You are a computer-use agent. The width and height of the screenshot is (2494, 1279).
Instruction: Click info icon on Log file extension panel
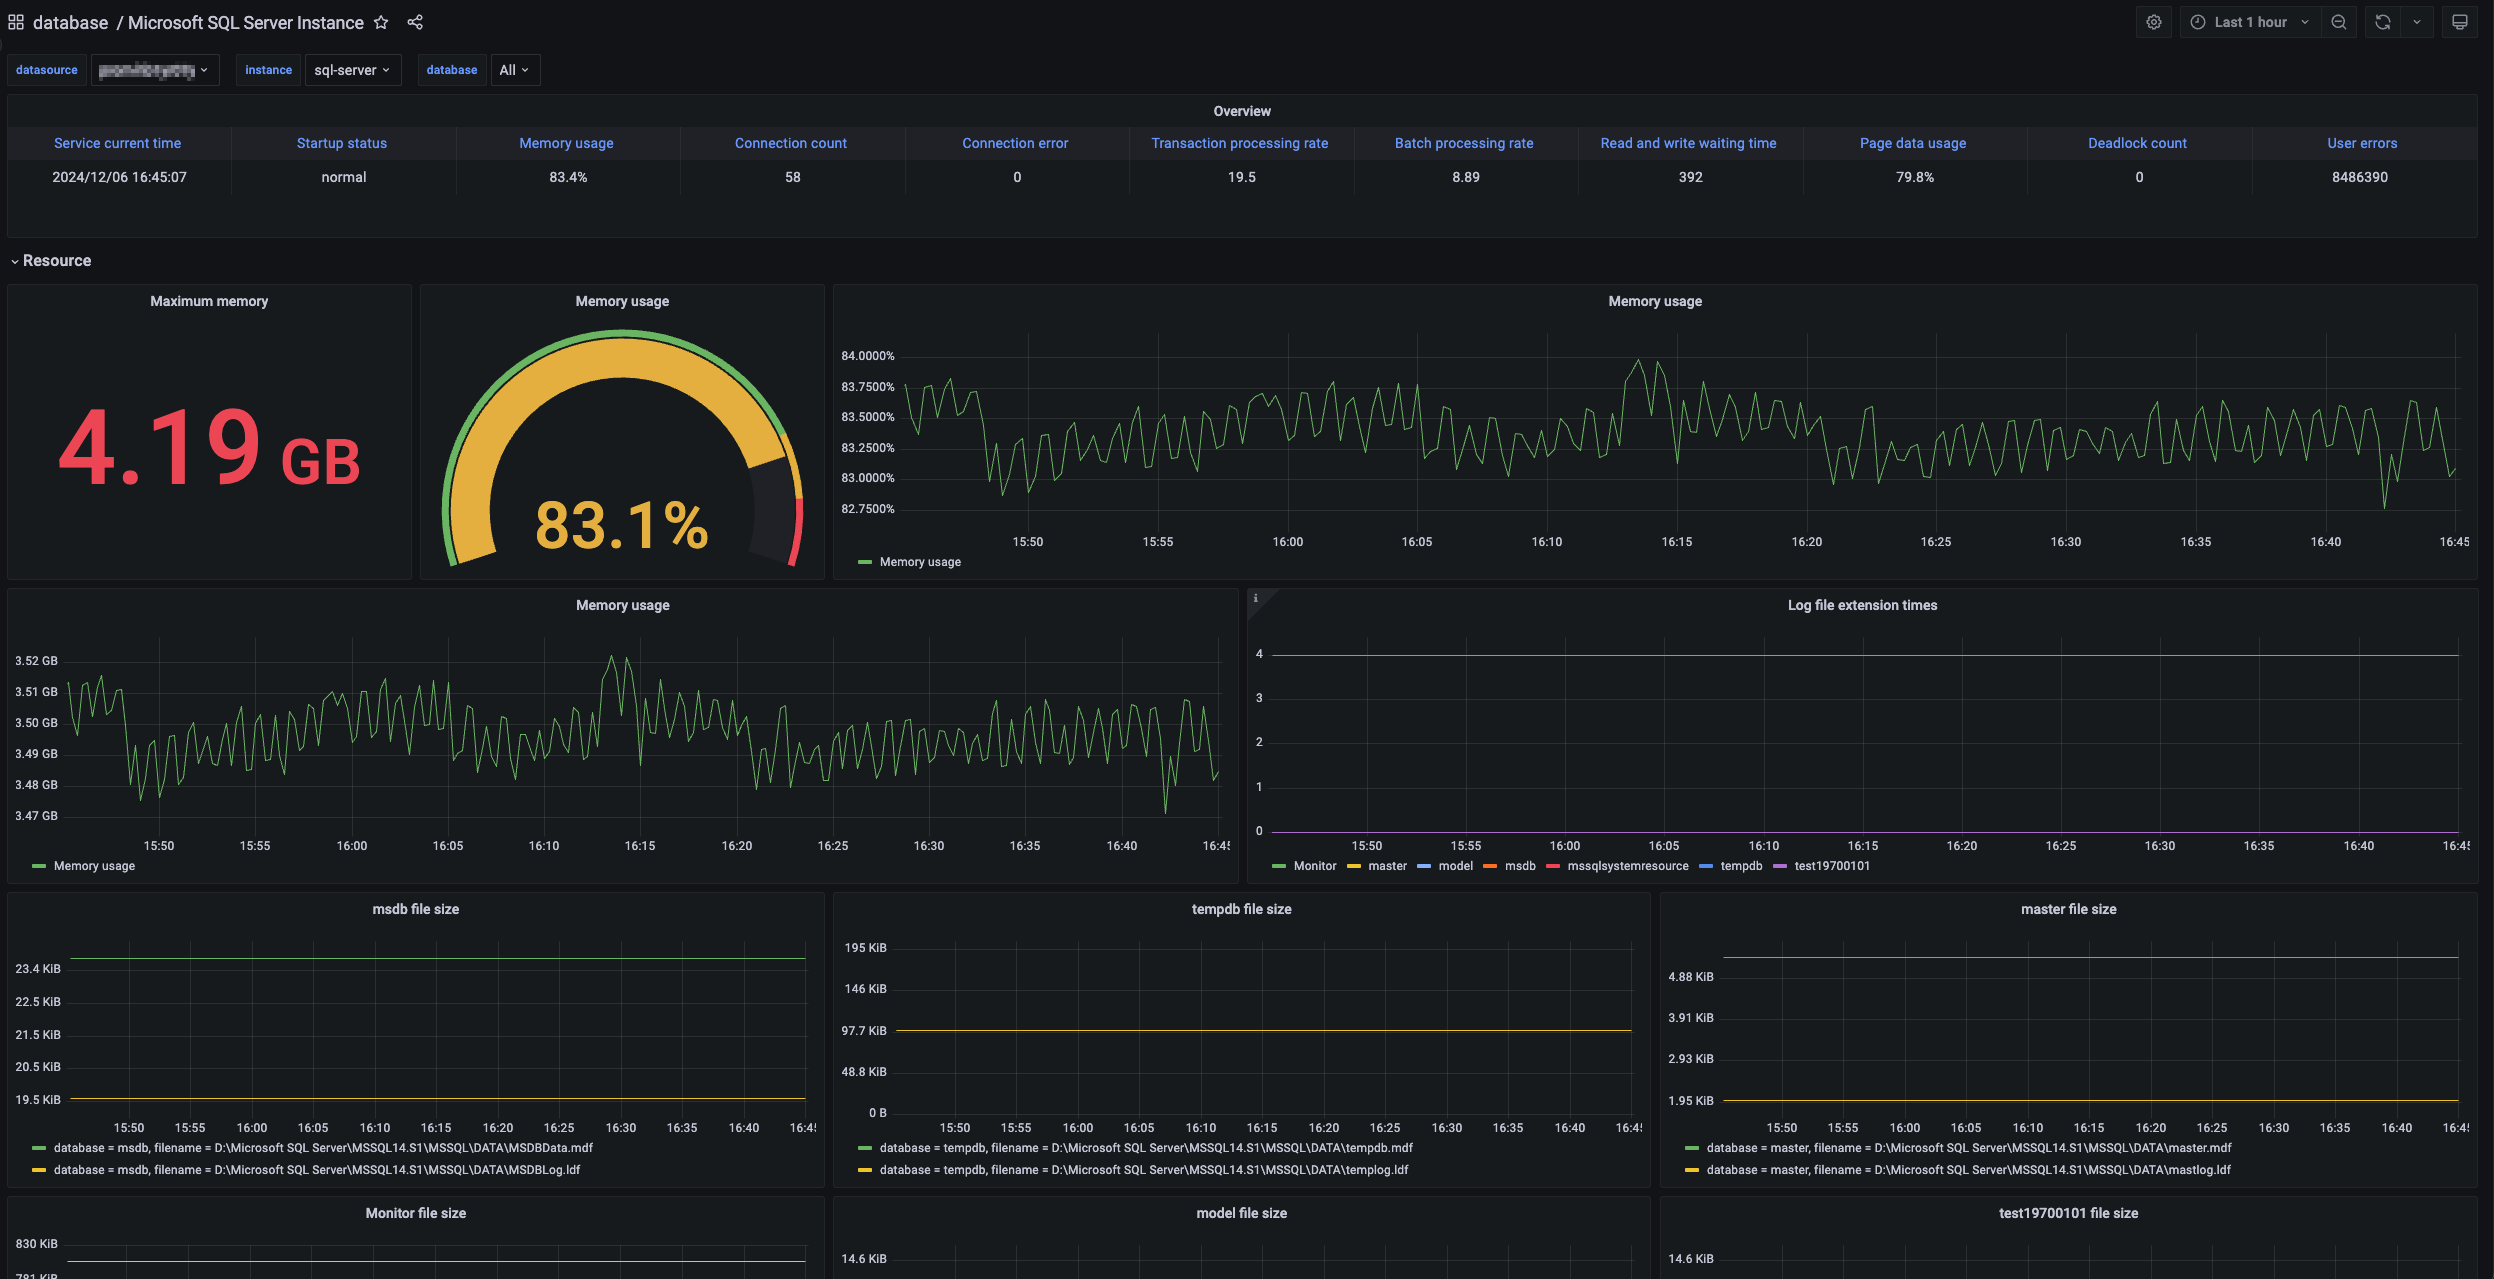pyautogui.click(x=1256, y=598)
